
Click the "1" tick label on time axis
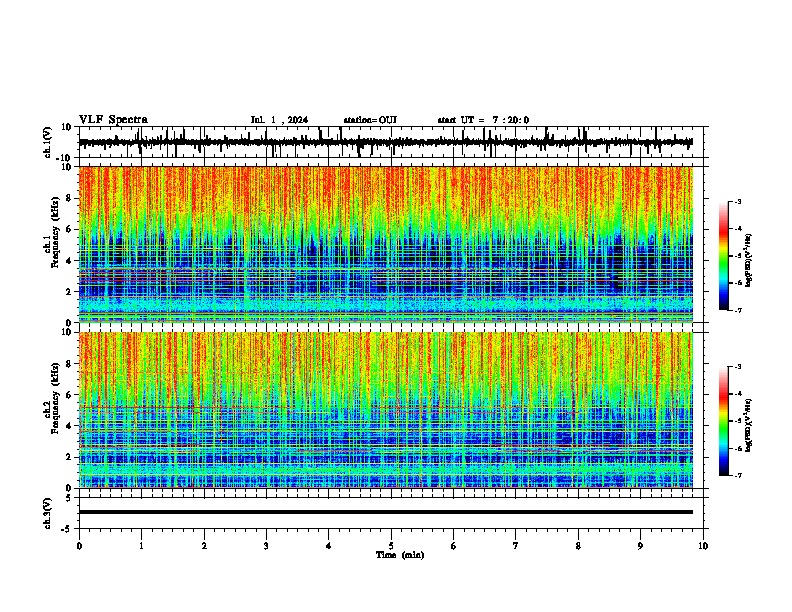tap(142, 546)
